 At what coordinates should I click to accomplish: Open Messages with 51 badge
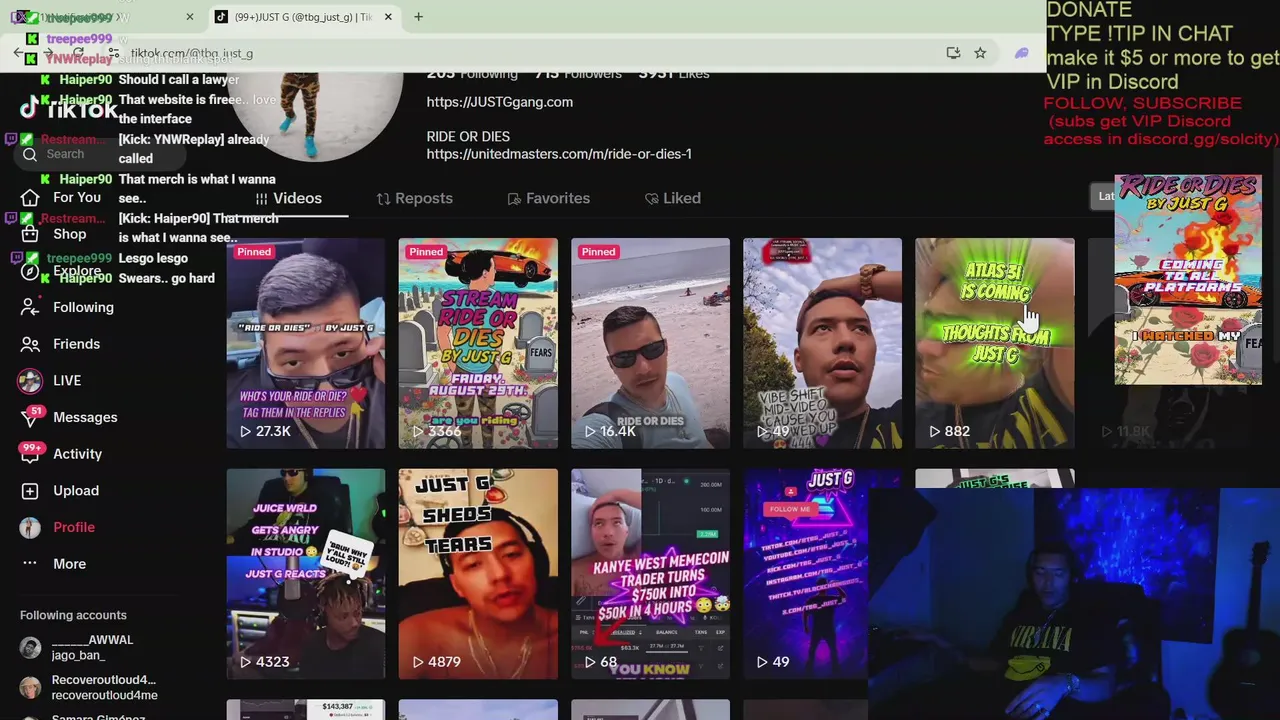point(70,417)
